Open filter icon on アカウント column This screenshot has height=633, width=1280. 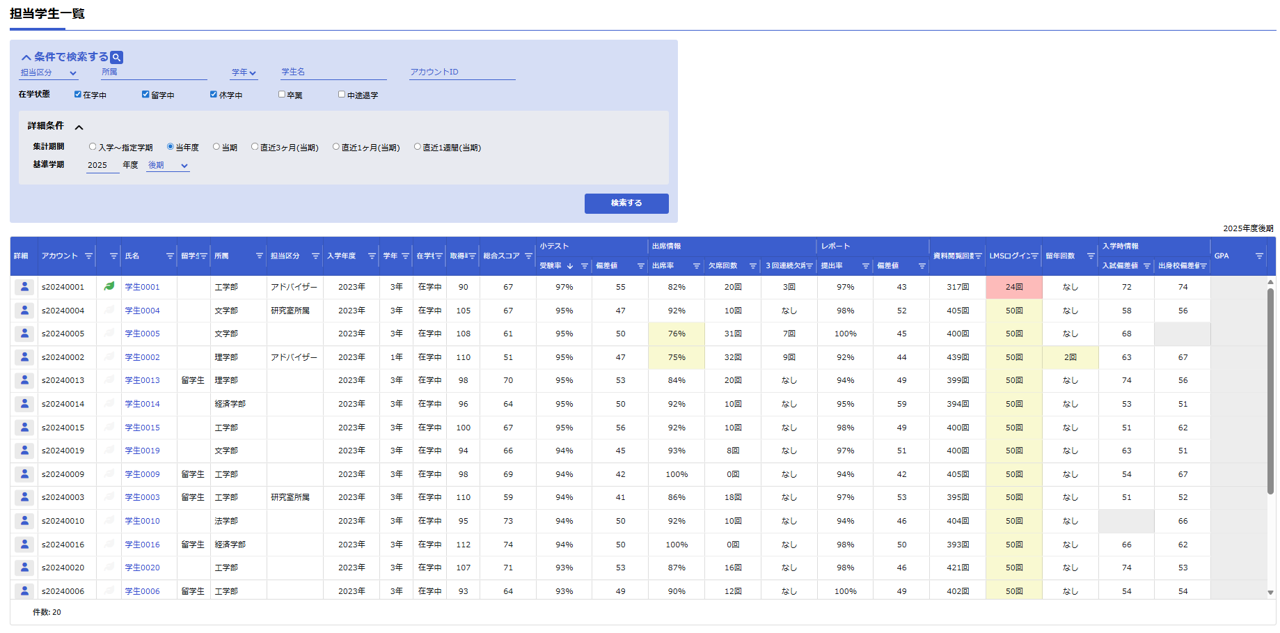(89, 256)
